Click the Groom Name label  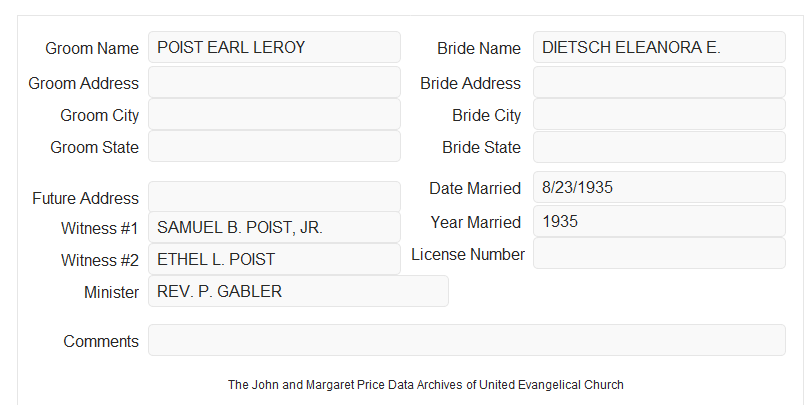click(92, 48)
